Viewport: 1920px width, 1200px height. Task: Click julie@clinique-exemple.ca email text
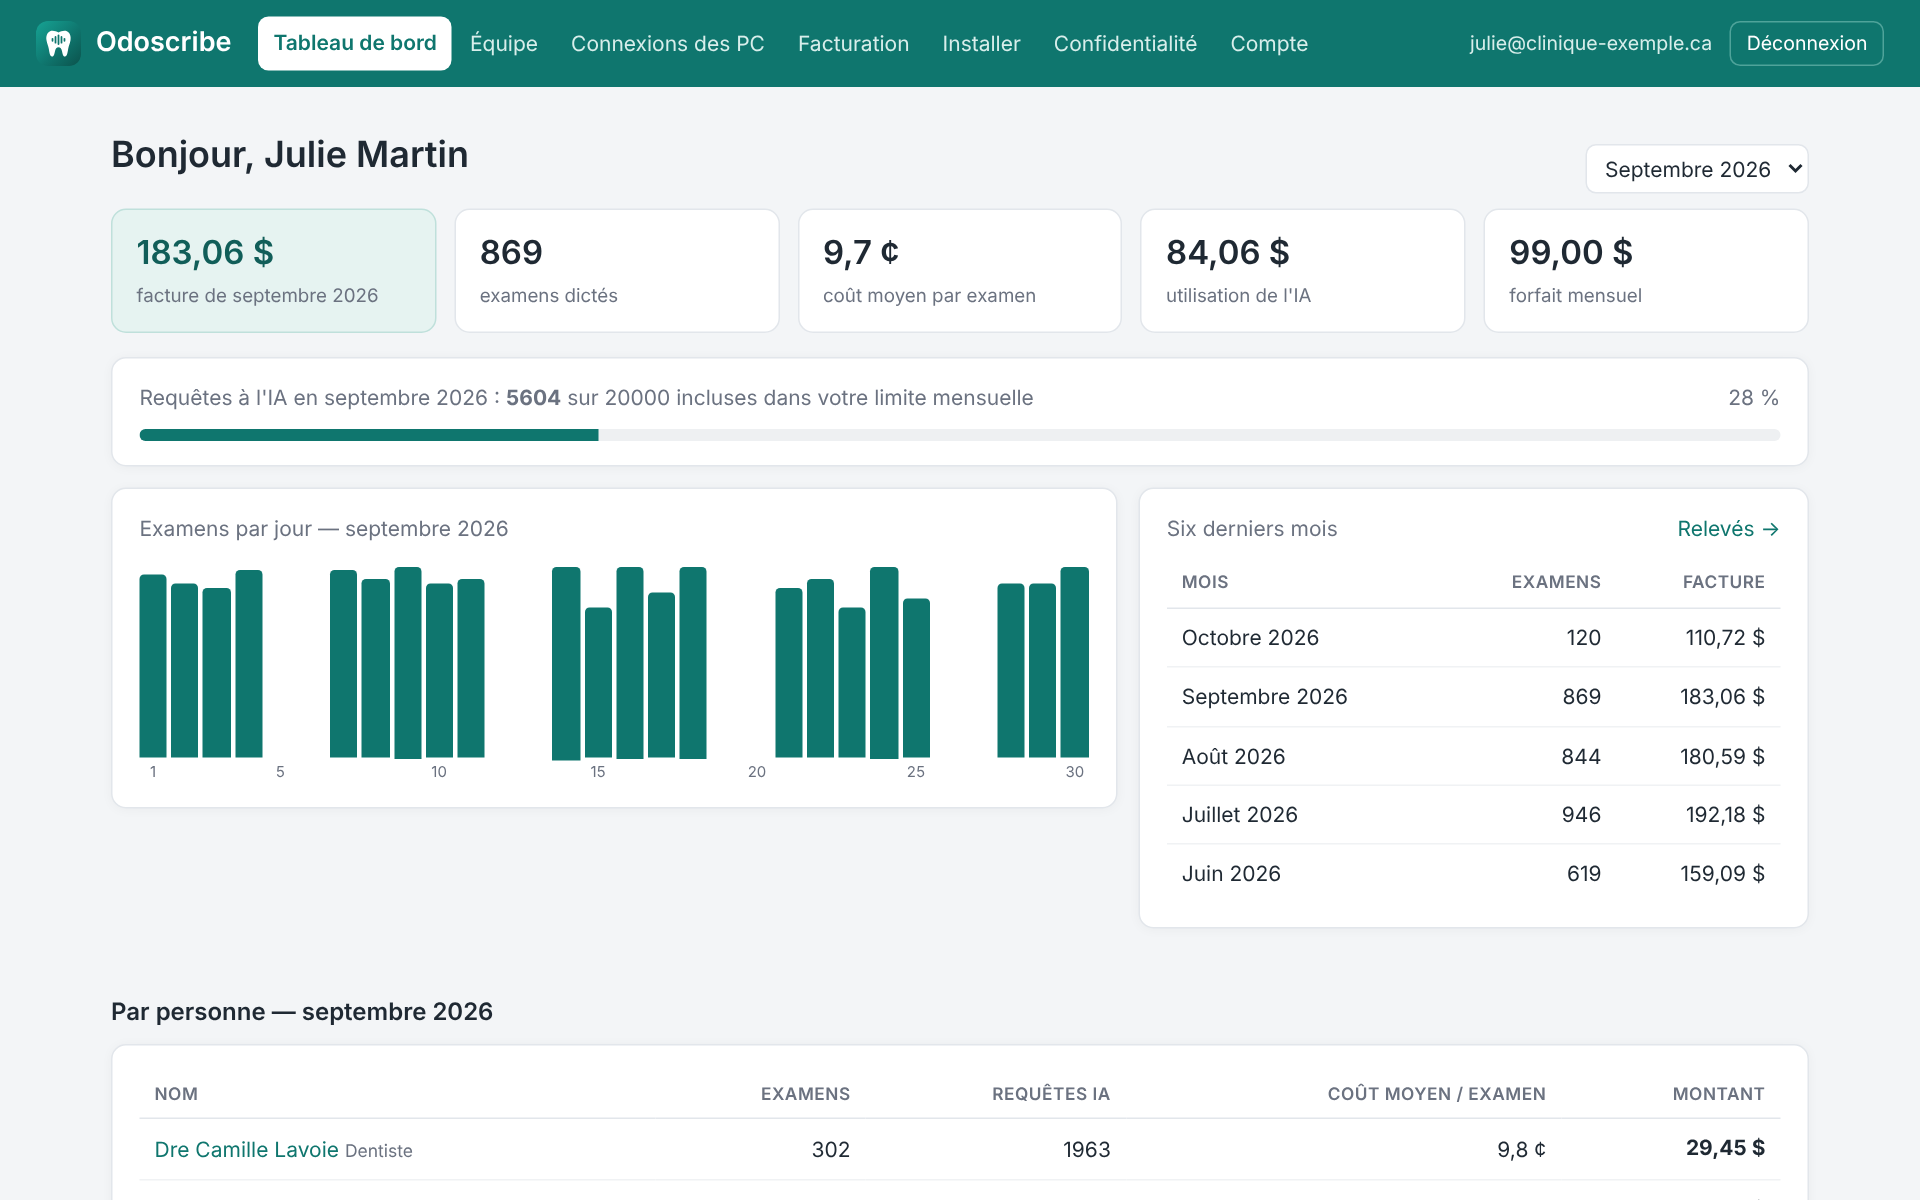pyautogui.click(x=1590, y=43)
